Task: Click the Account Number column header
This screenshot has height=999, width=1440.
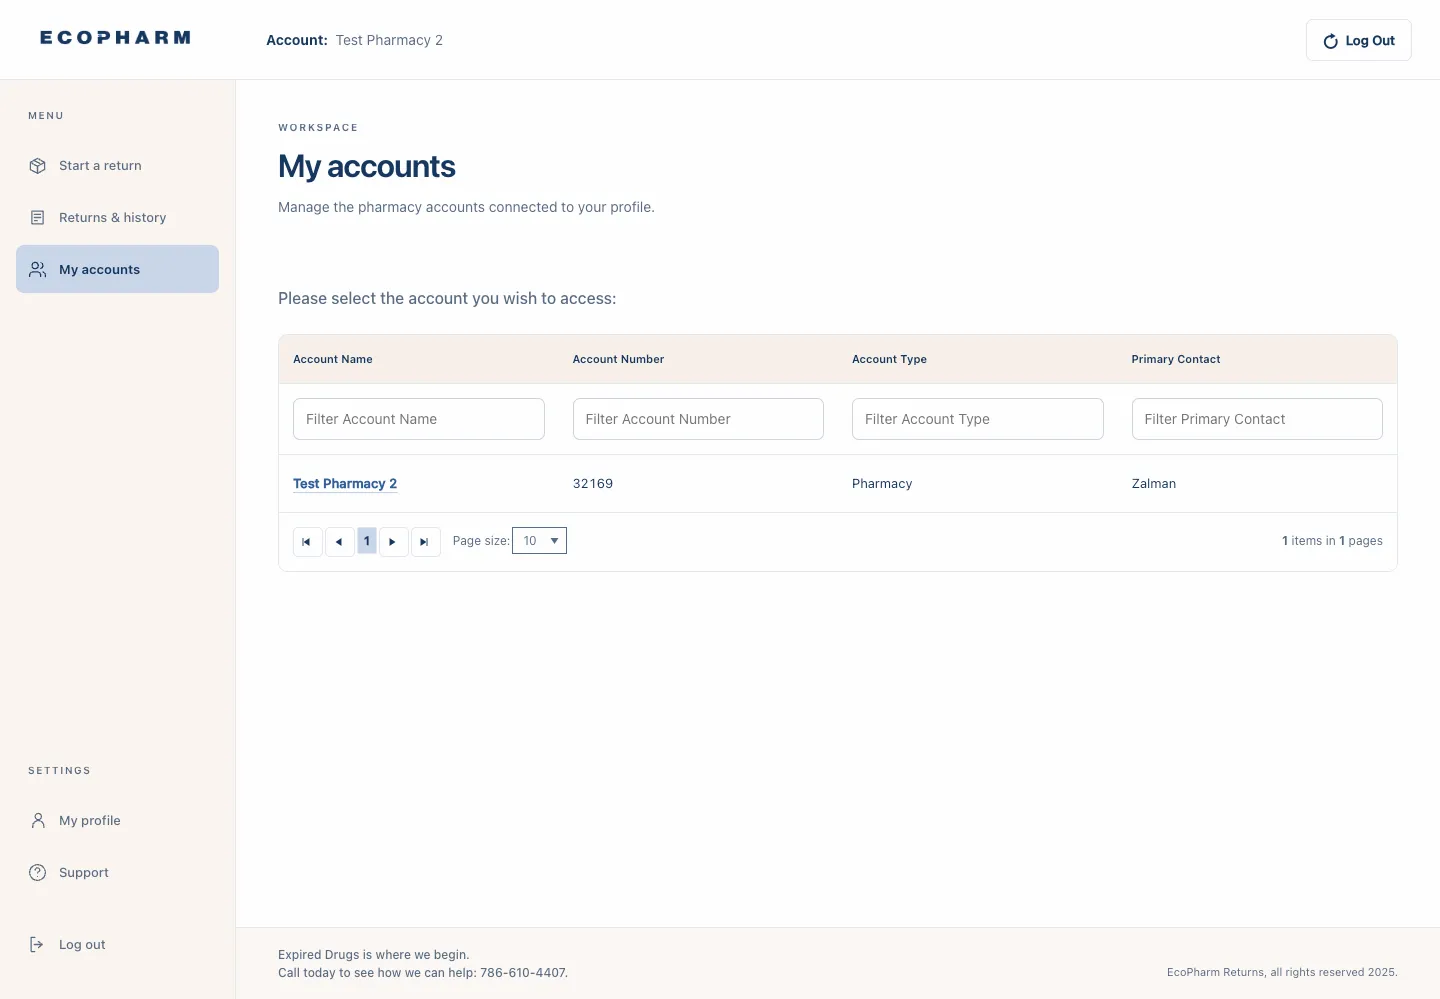Action: click(x=618, y=359)
